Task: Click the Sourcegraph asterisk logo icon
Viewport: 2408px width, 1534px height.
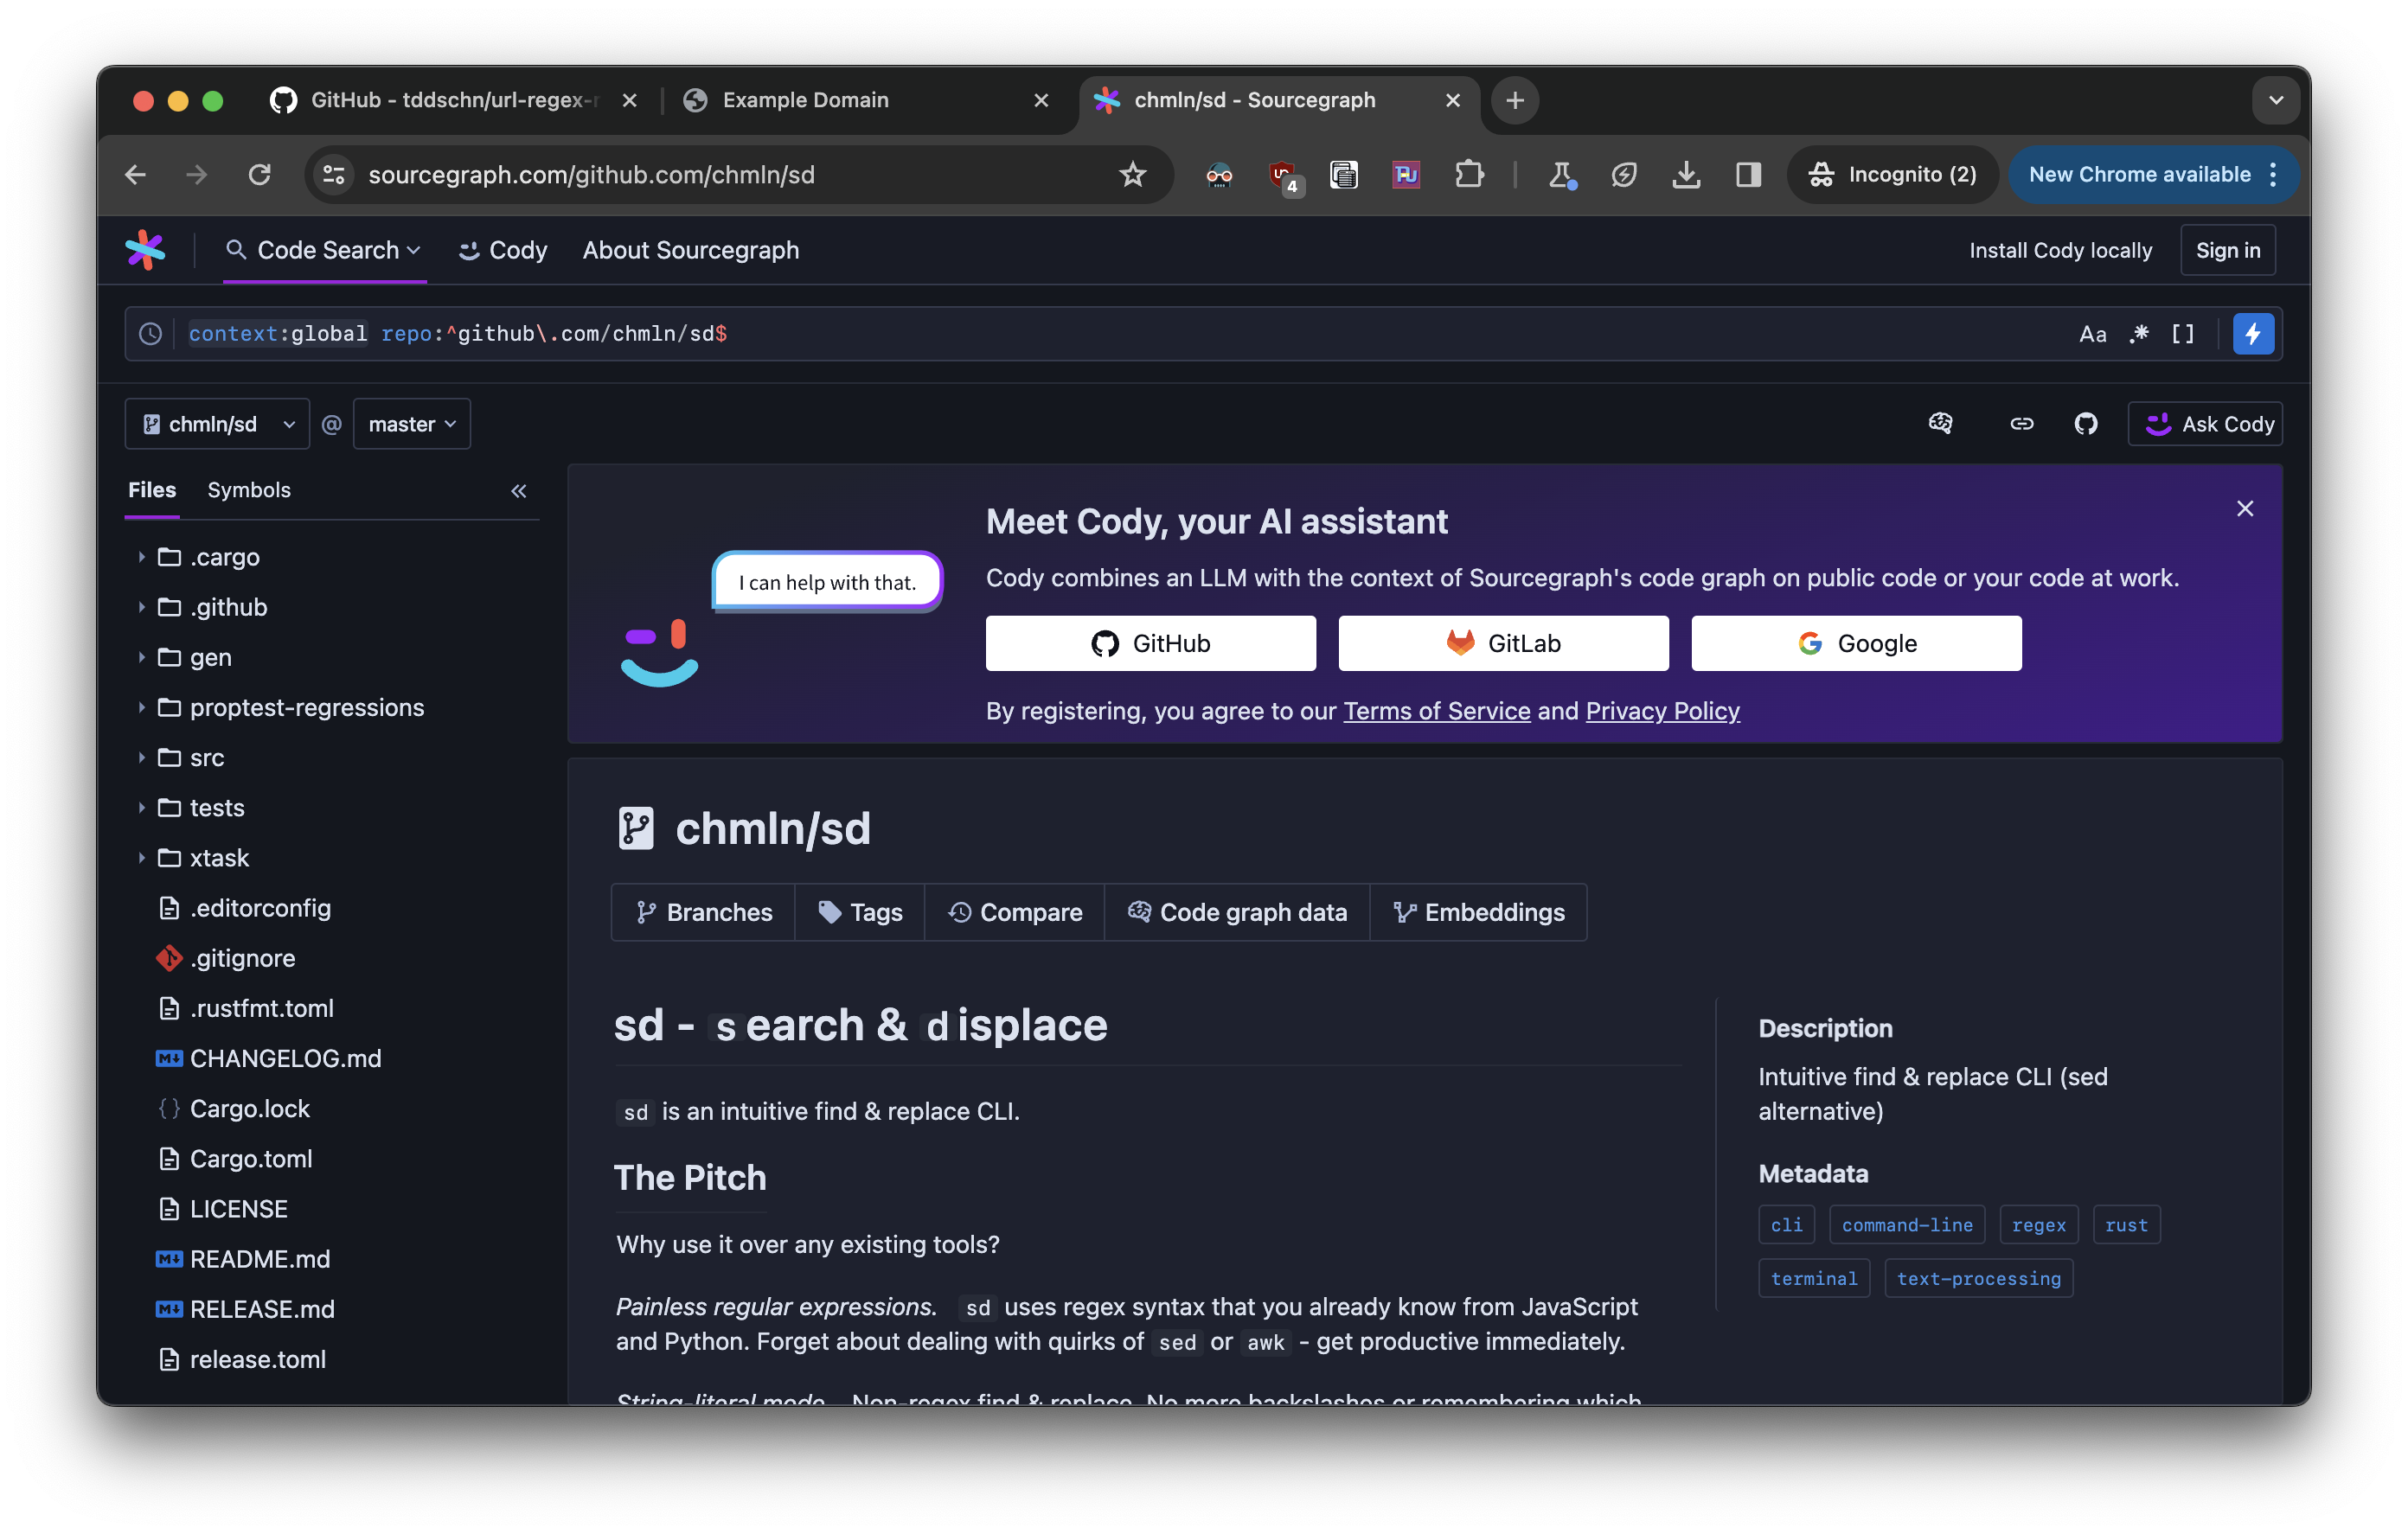Action: tap(147, 249)
